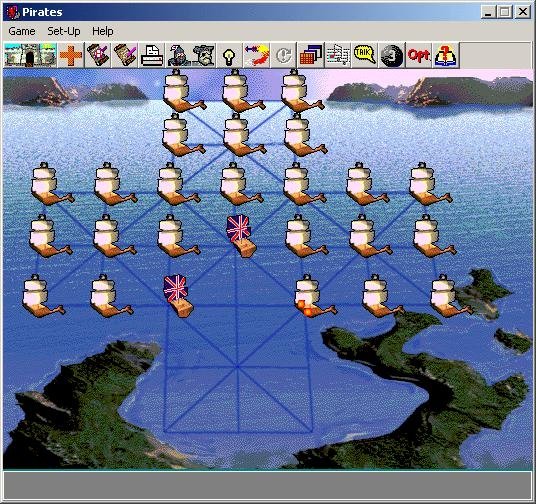Click the stacked grid boards icon
The height and width of the screenshot is (504, 536).
pyautogui.click(x=310, y=55)
